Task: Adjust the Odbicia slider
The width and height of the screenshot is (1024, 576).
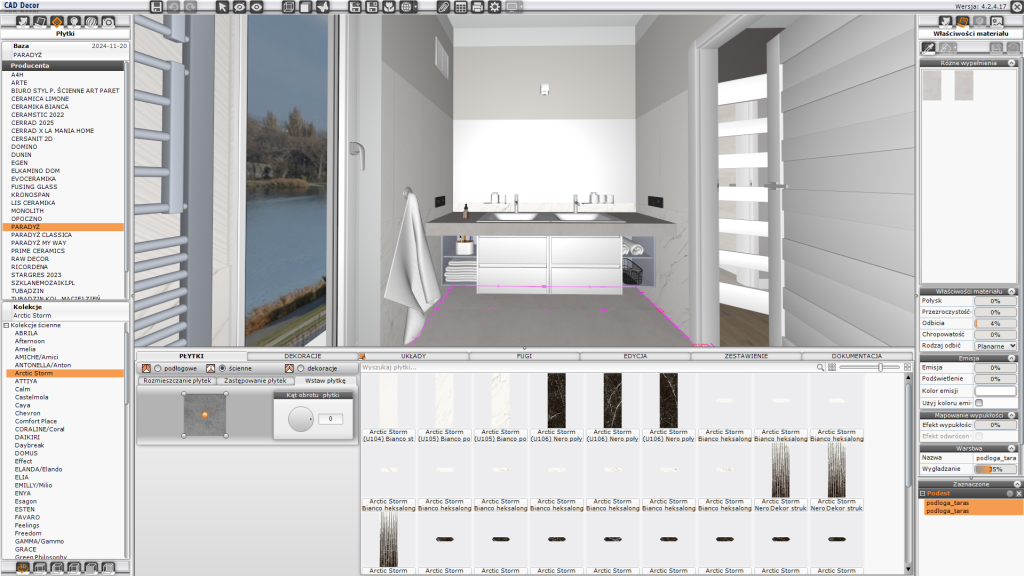Action: [x=994, y=323]
